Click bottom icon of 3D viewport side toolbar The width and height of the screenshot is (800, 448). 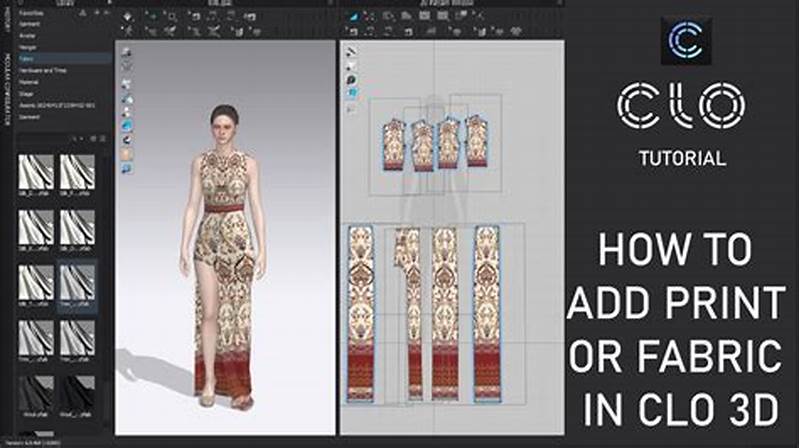tap(127, 168)
